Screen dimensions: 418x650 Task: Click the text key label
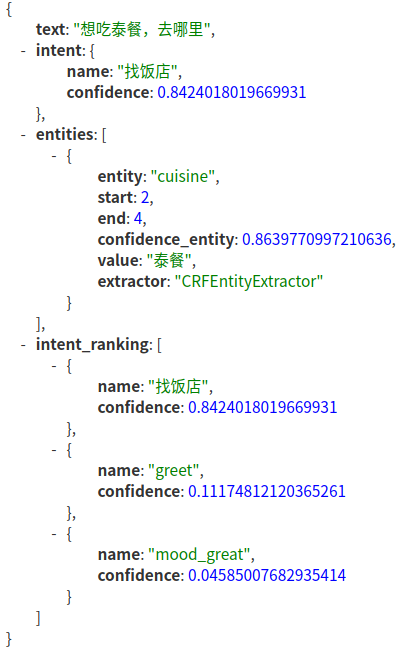pos(51,29)
